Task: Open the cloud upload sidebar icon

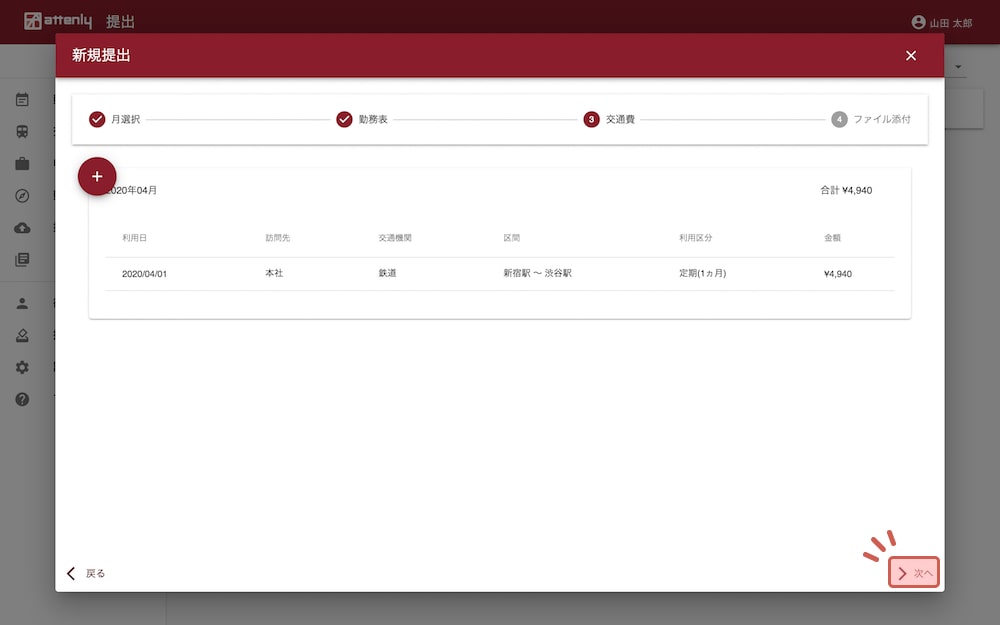Action: pyautogui.click(x=22, y=228)
